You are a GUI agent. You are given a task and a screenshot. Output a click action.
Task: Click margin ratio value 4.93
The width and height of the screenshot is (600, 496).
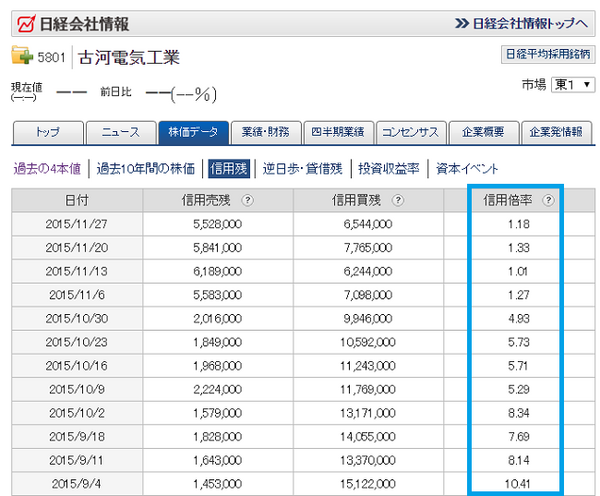(x=518, y=319)
